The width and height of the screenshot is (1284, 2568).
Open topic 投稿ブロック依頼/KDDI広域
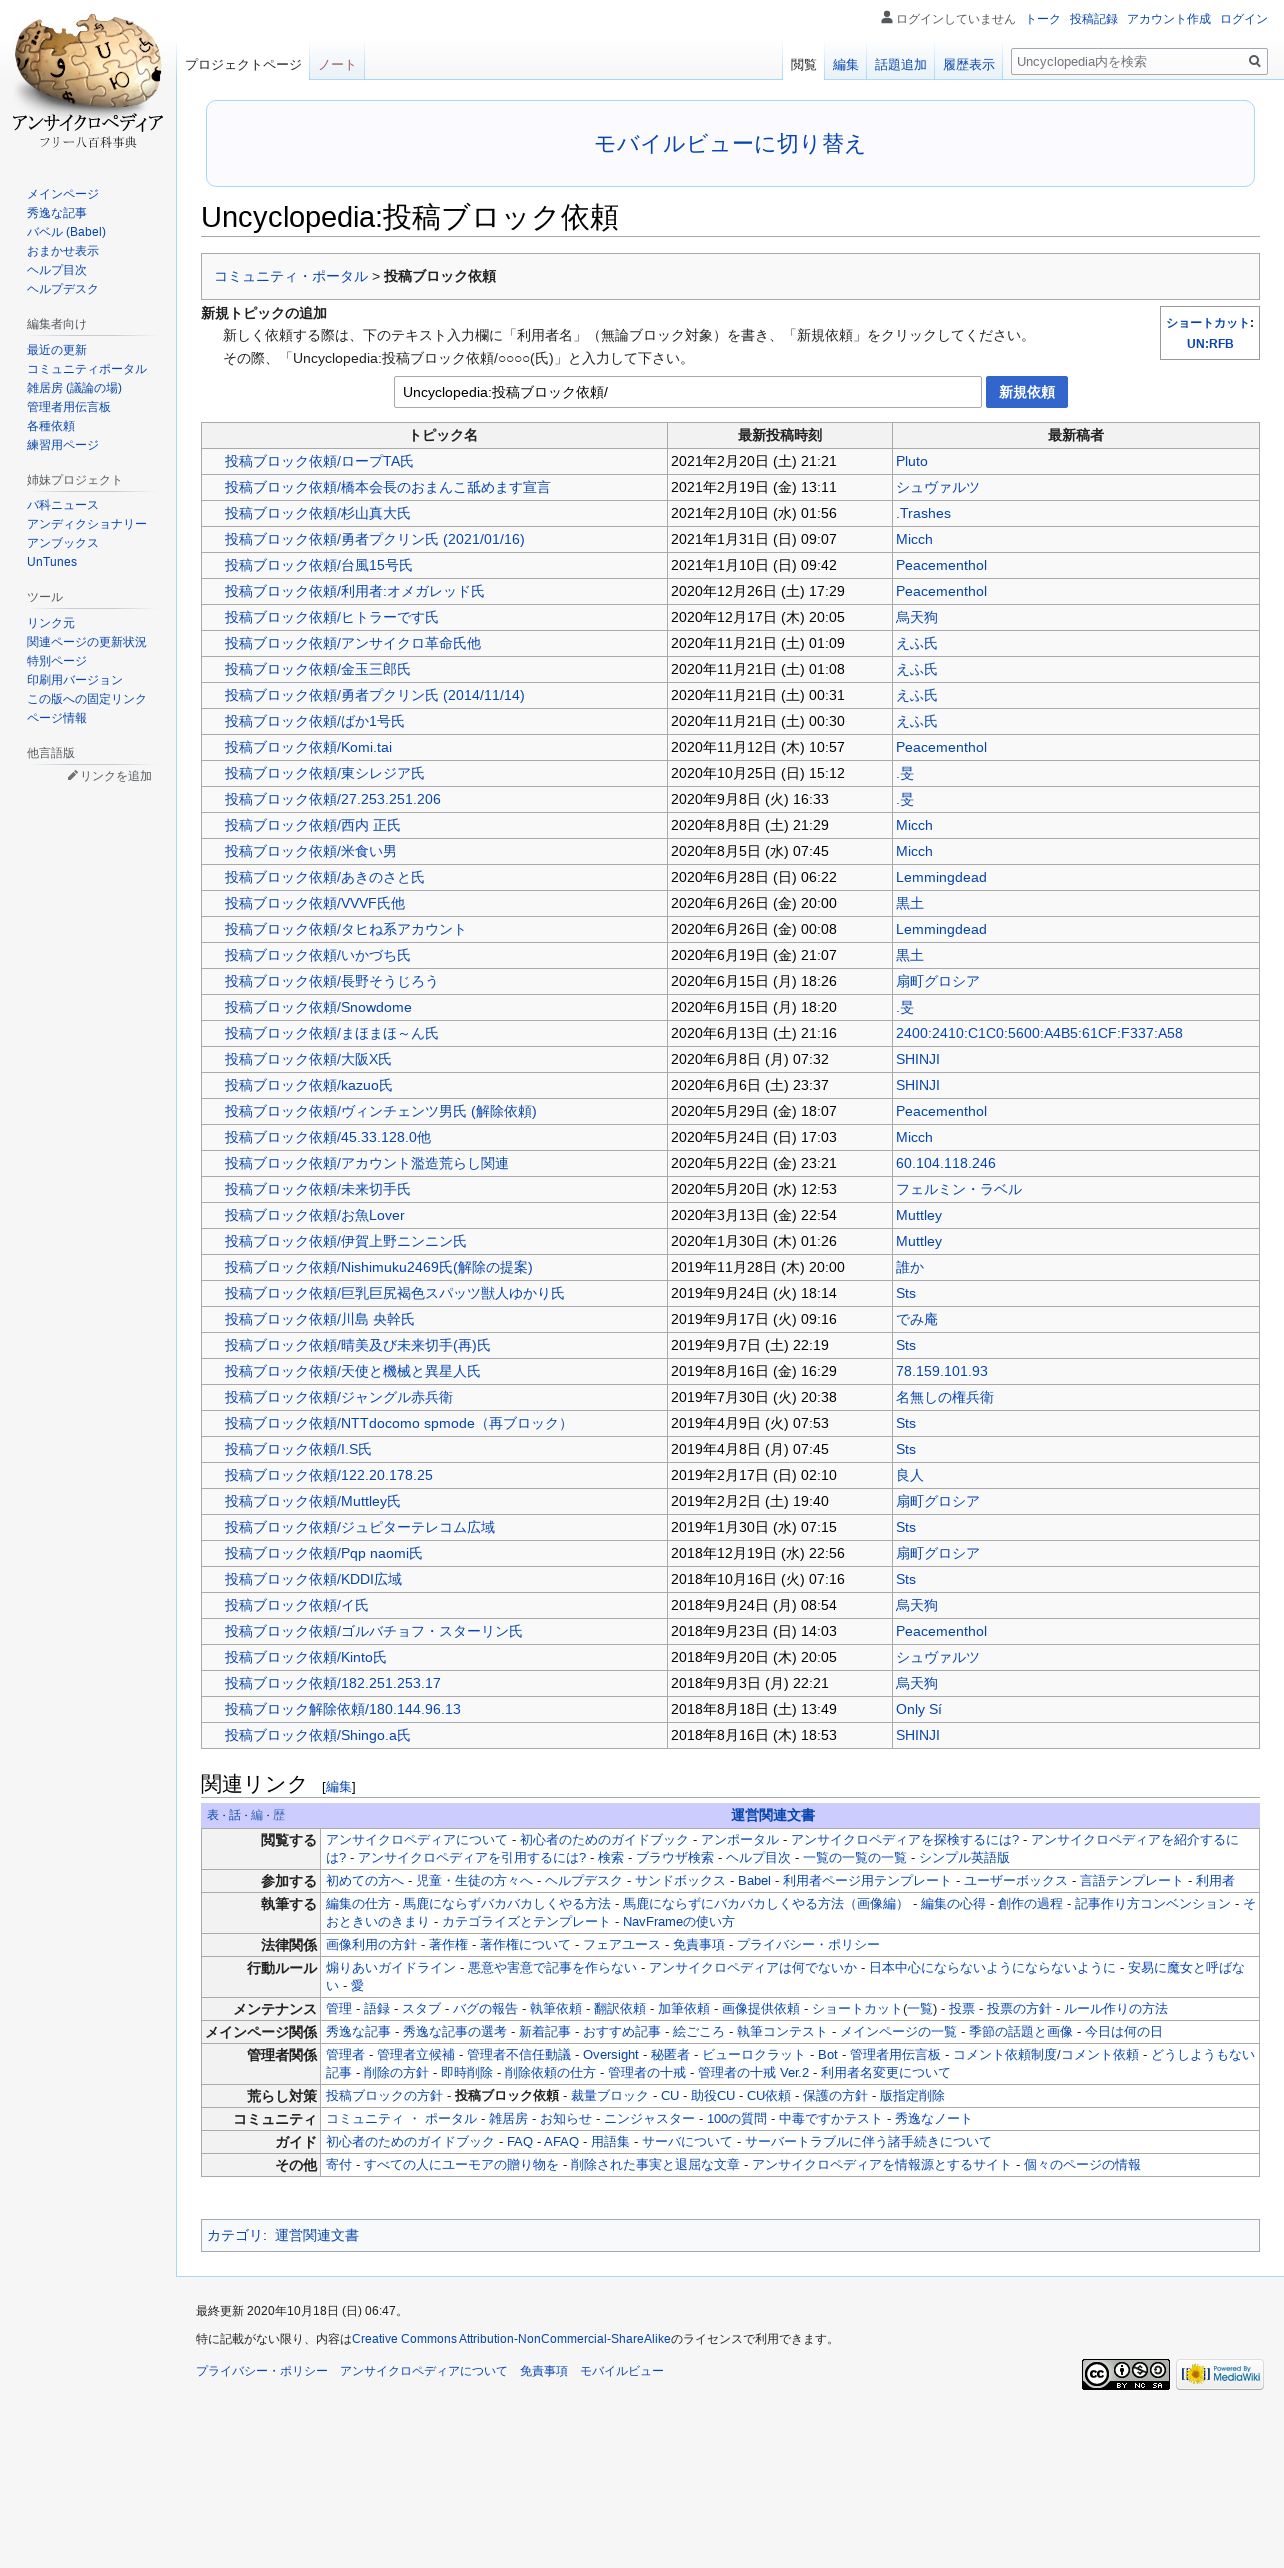point(314,1579)
